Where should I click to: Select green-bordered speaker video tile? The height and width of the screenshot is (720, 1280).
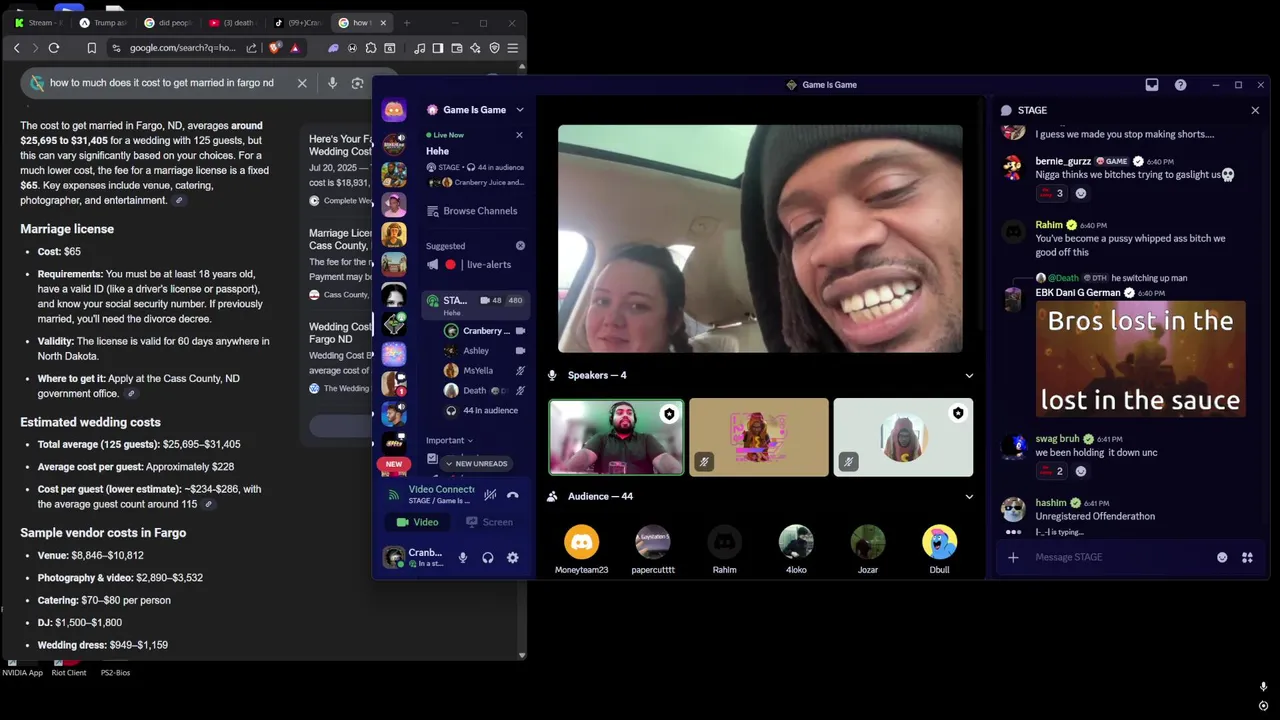[x=616, y=437]
